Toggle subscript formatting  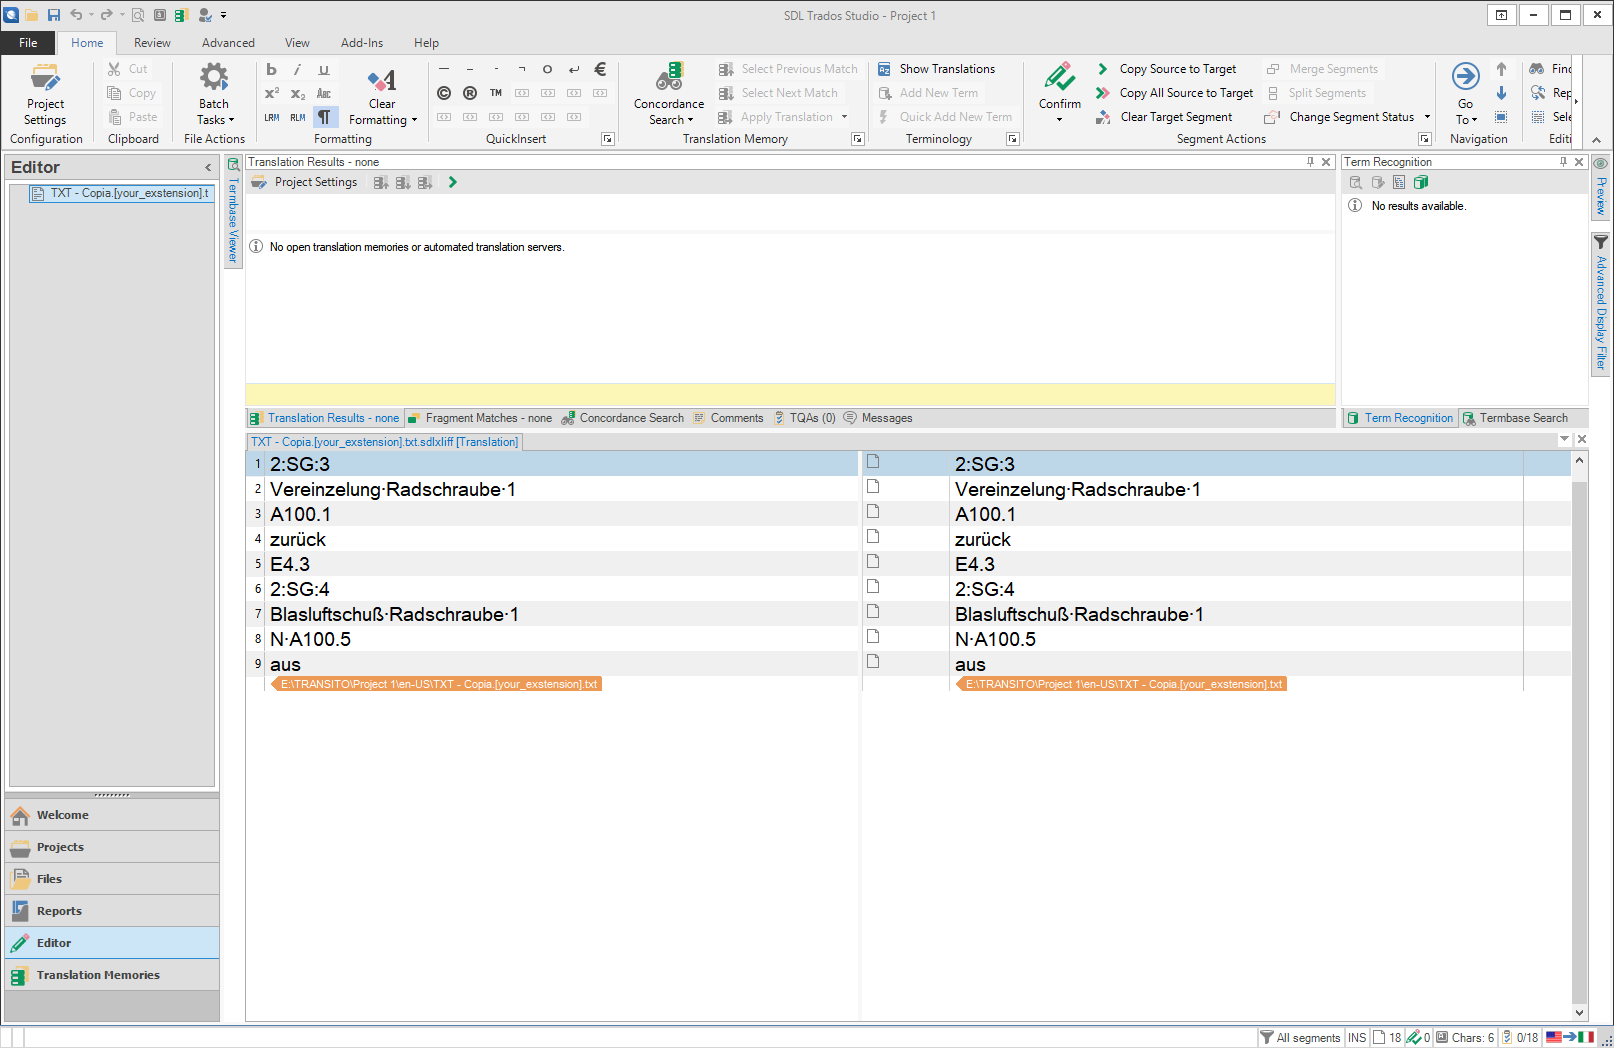coord(298,93)
